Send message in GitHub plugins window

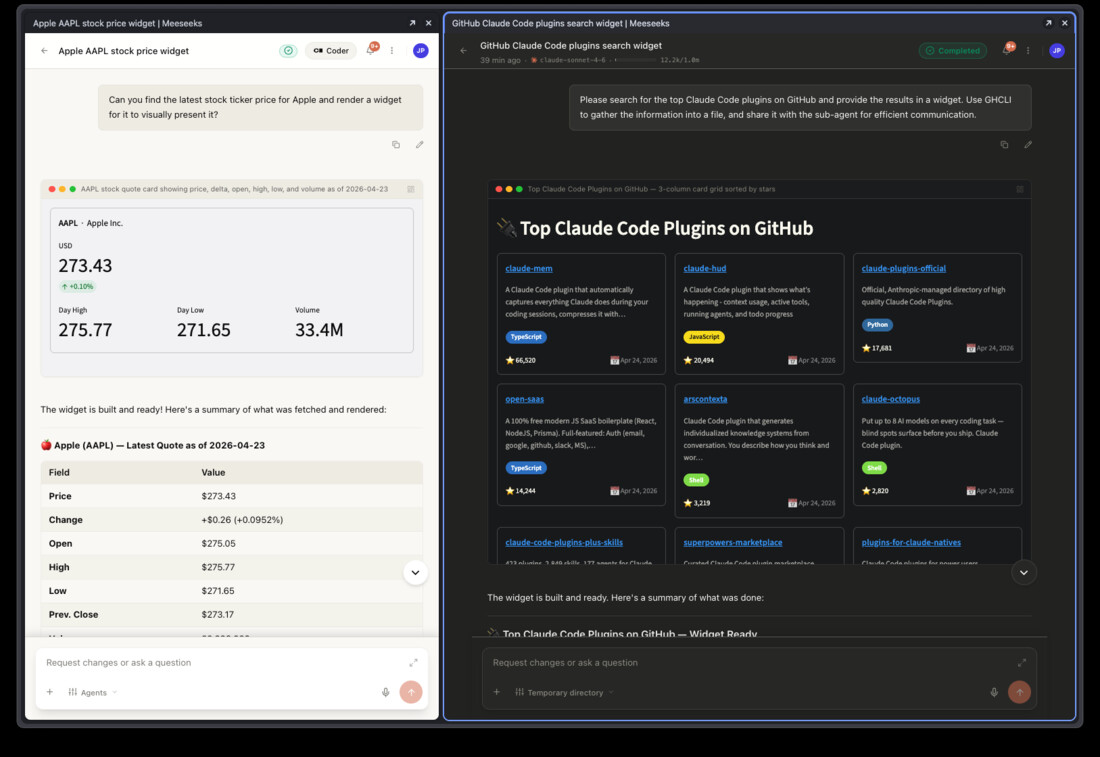tap(1019, 692)
